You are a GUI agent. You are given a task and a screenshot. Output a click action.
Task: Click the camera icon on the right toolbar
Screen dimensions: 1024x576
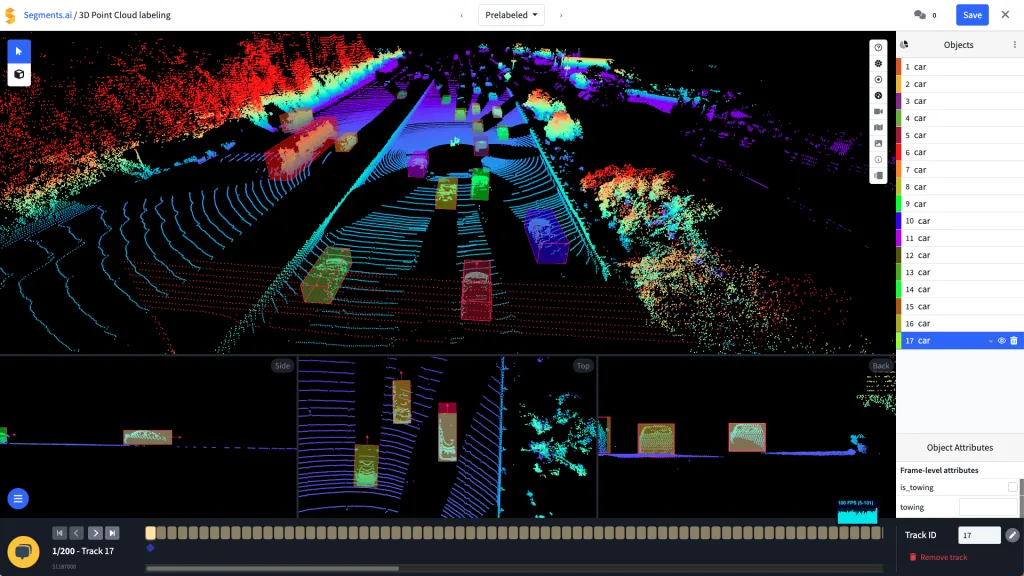point(879,112)
